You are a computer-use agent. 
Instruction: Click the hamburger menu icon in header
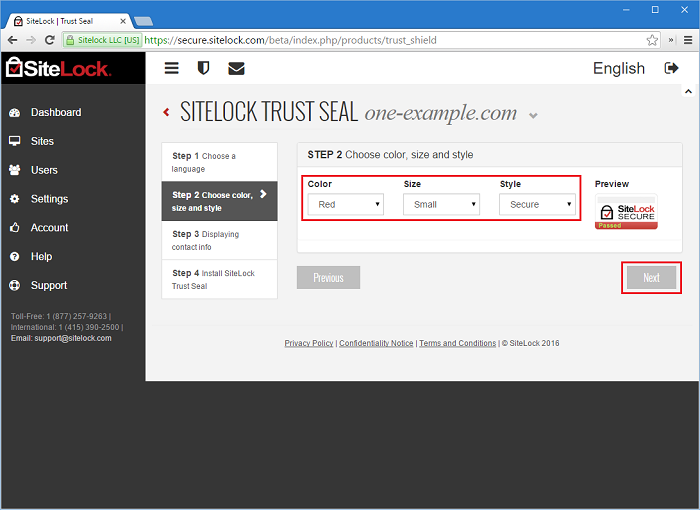171,68
